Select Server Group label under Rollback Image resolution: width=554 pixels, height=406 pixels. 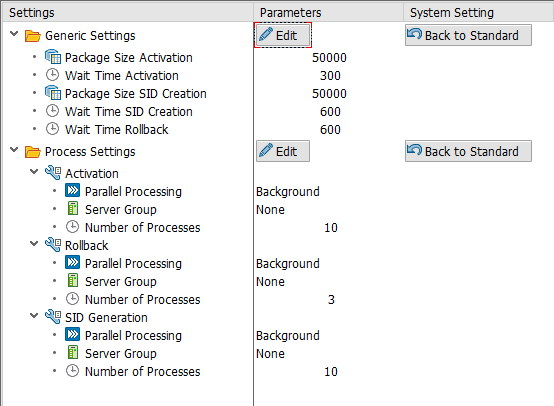[121, 282]
